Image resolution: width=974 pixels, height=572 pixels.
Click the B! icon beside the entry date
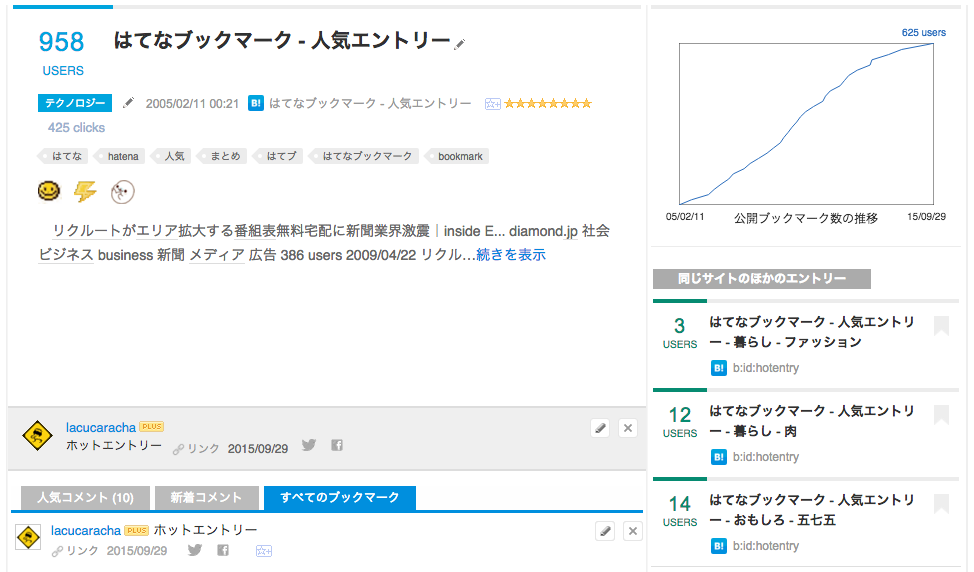(256, 103)
